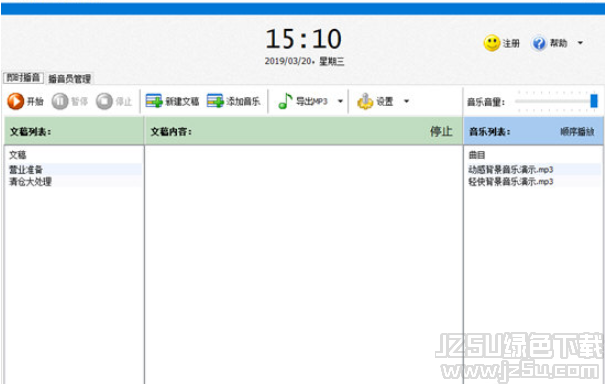Viewport: 605px width, 384px height.
Task: Click the New Script (新建文稿) icon
Action: 154,101
